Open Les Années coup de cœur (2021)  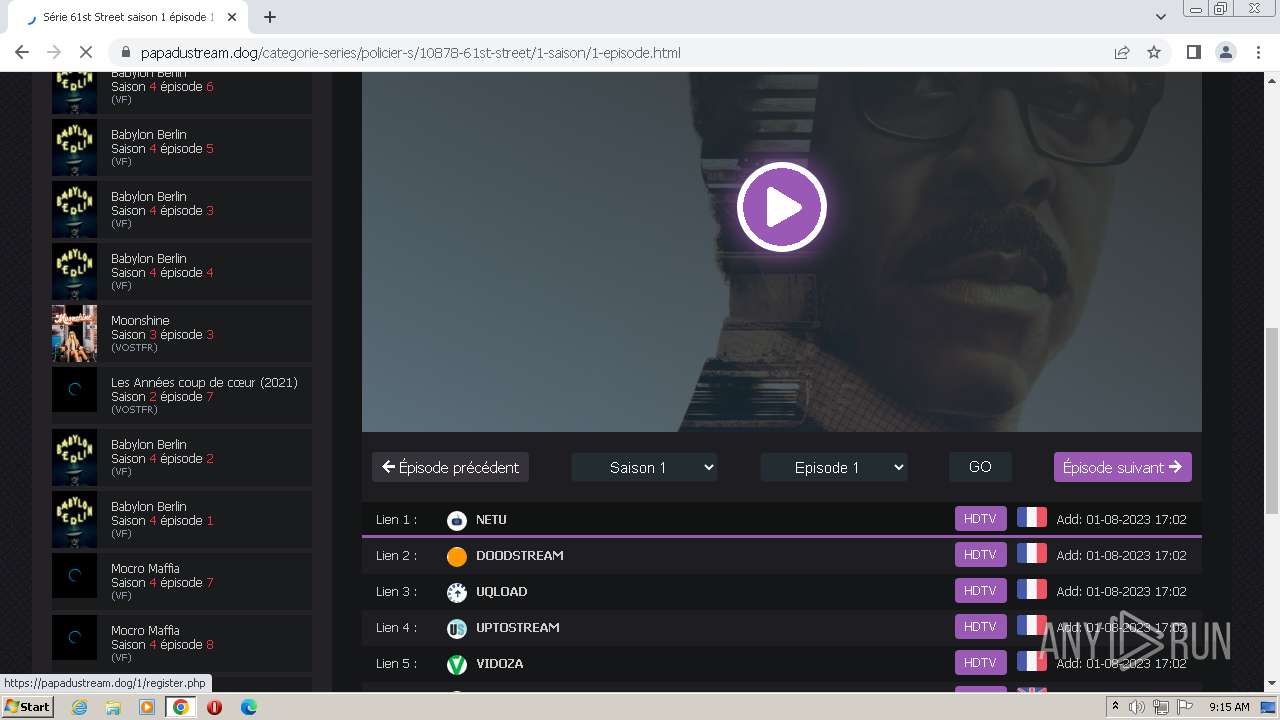[x=182, y=396]
